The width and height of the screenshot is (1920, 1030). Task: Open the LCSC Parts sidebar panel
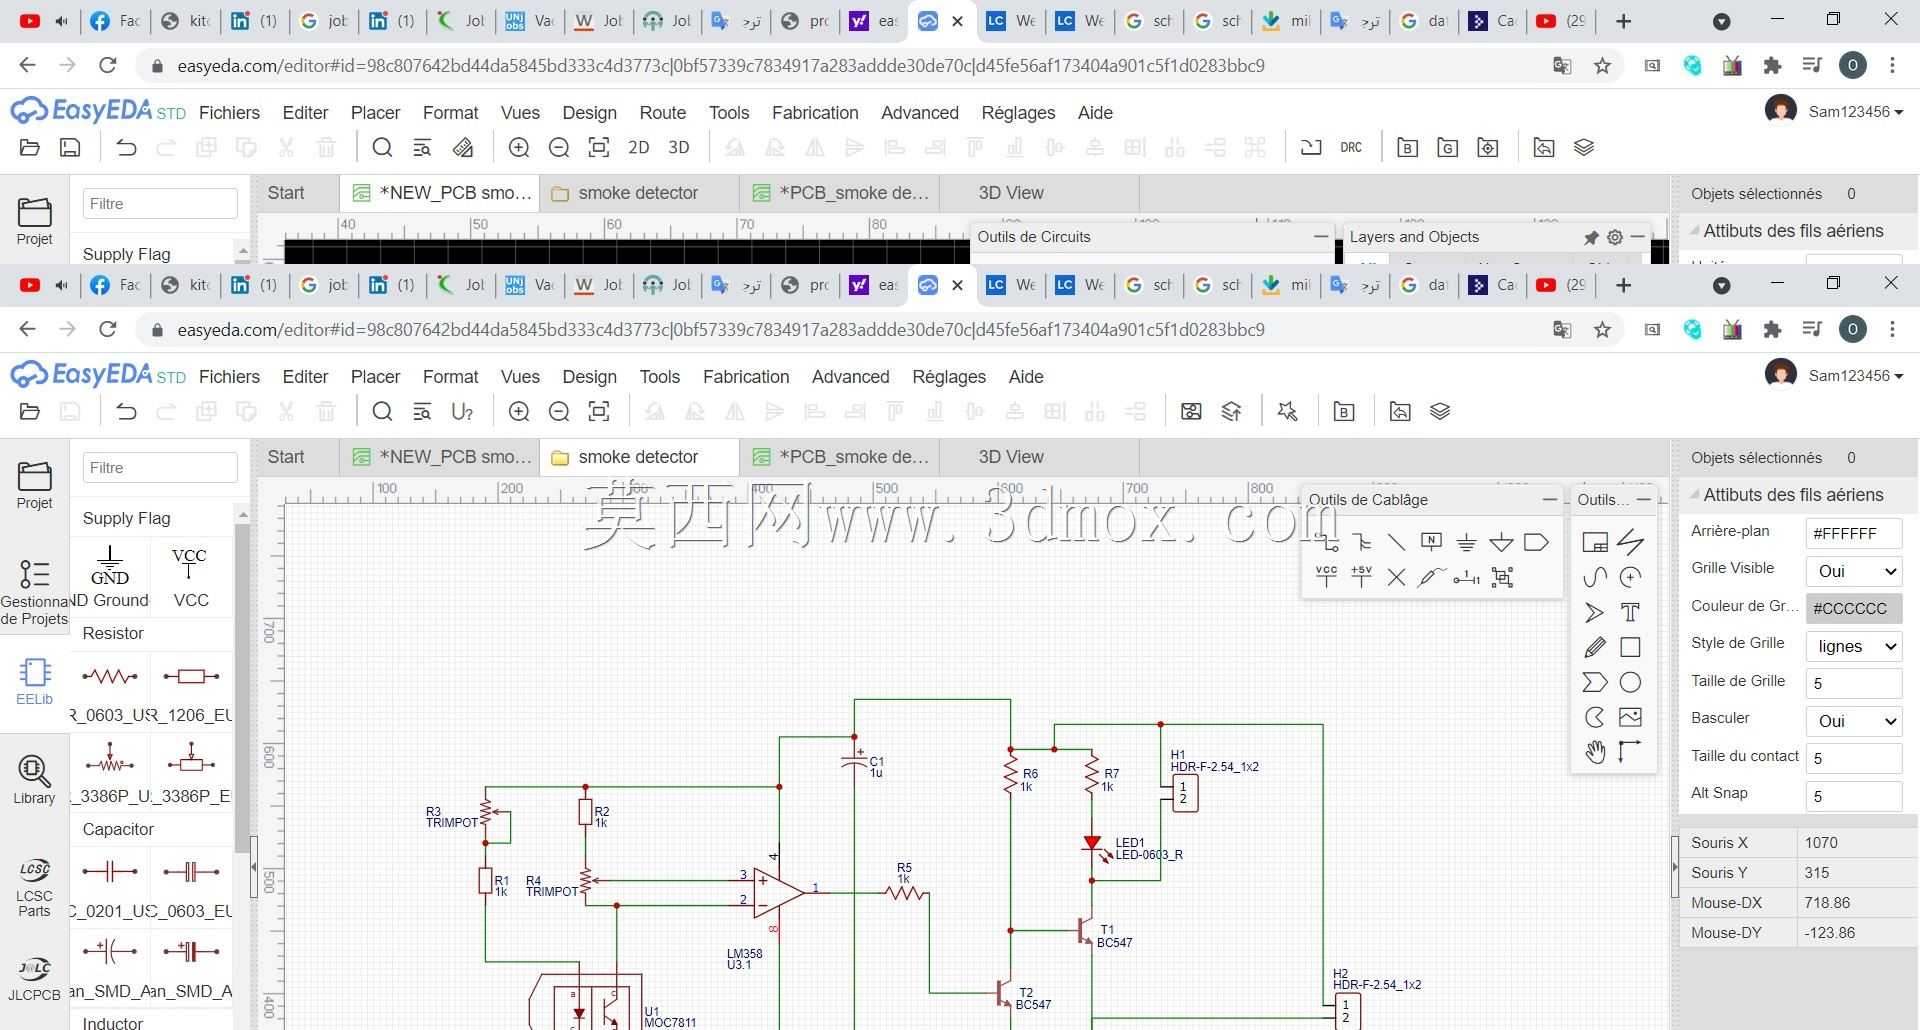pyautogui.click(x=34, y=886)
